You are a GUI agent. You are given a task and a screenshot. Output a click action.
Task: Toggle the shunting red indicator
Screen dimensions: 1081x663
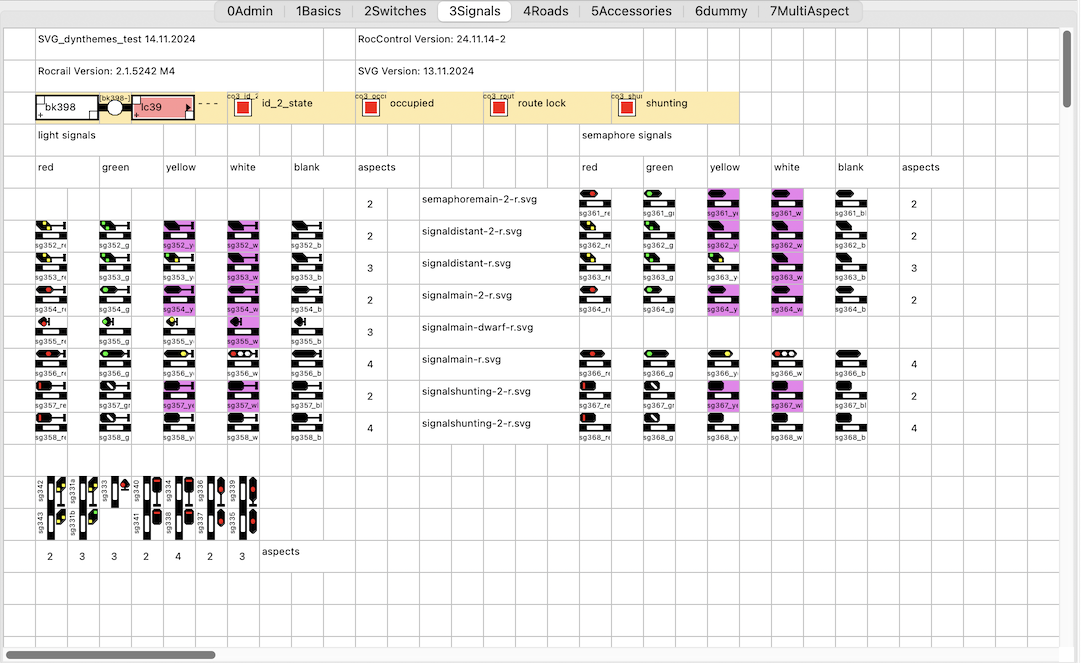pyautogui.click(x=627, y=108)
